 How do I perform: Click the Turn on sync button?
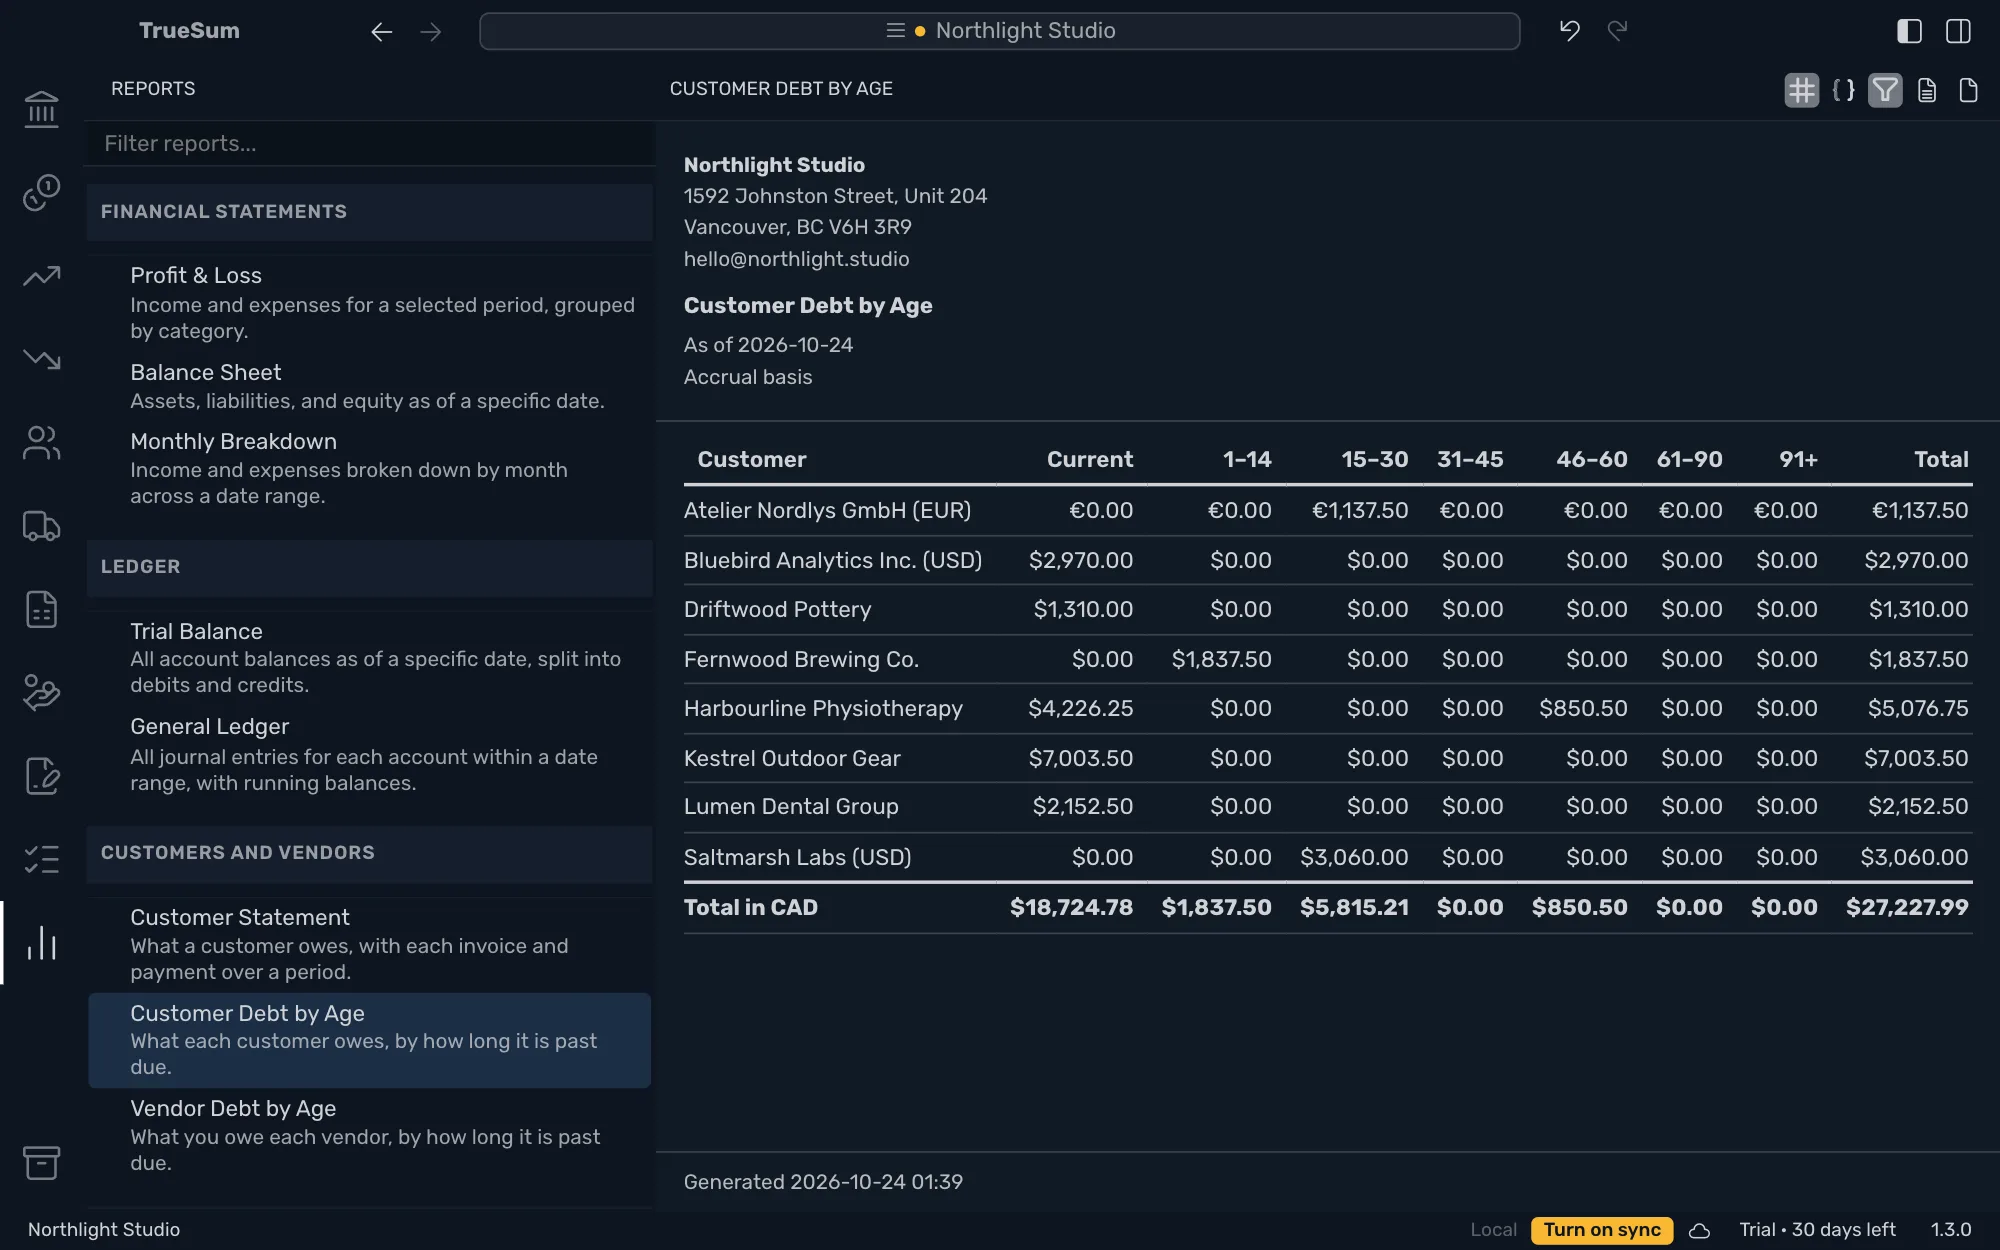coord(1601,1230)
